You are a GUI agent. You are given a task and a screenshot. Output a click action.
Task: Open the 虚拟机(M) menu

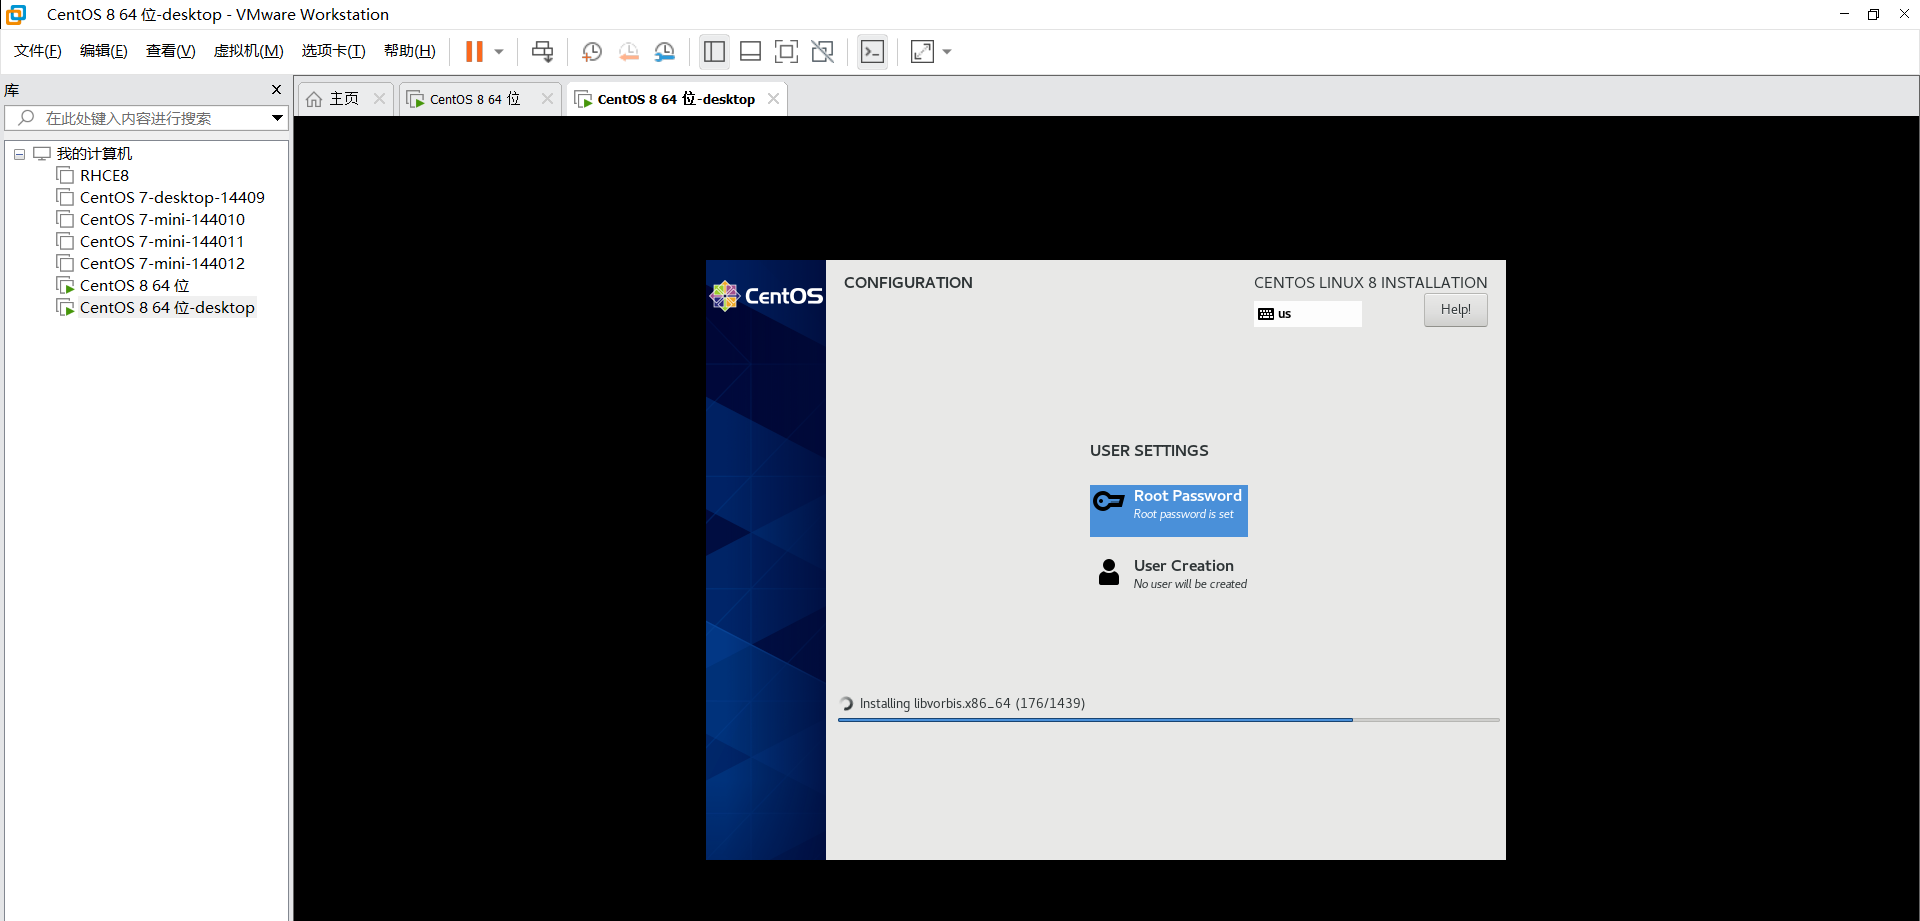click(x=249, y=51)
